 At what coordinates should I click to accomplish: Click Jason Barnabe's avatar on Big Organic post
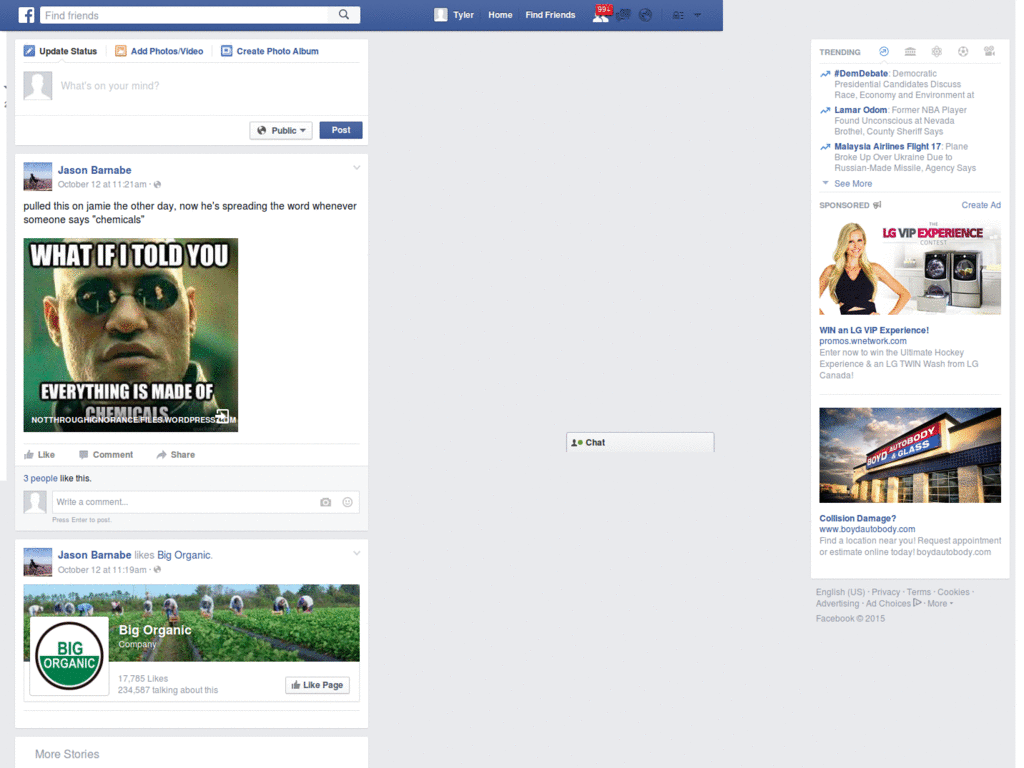(38, 562)
